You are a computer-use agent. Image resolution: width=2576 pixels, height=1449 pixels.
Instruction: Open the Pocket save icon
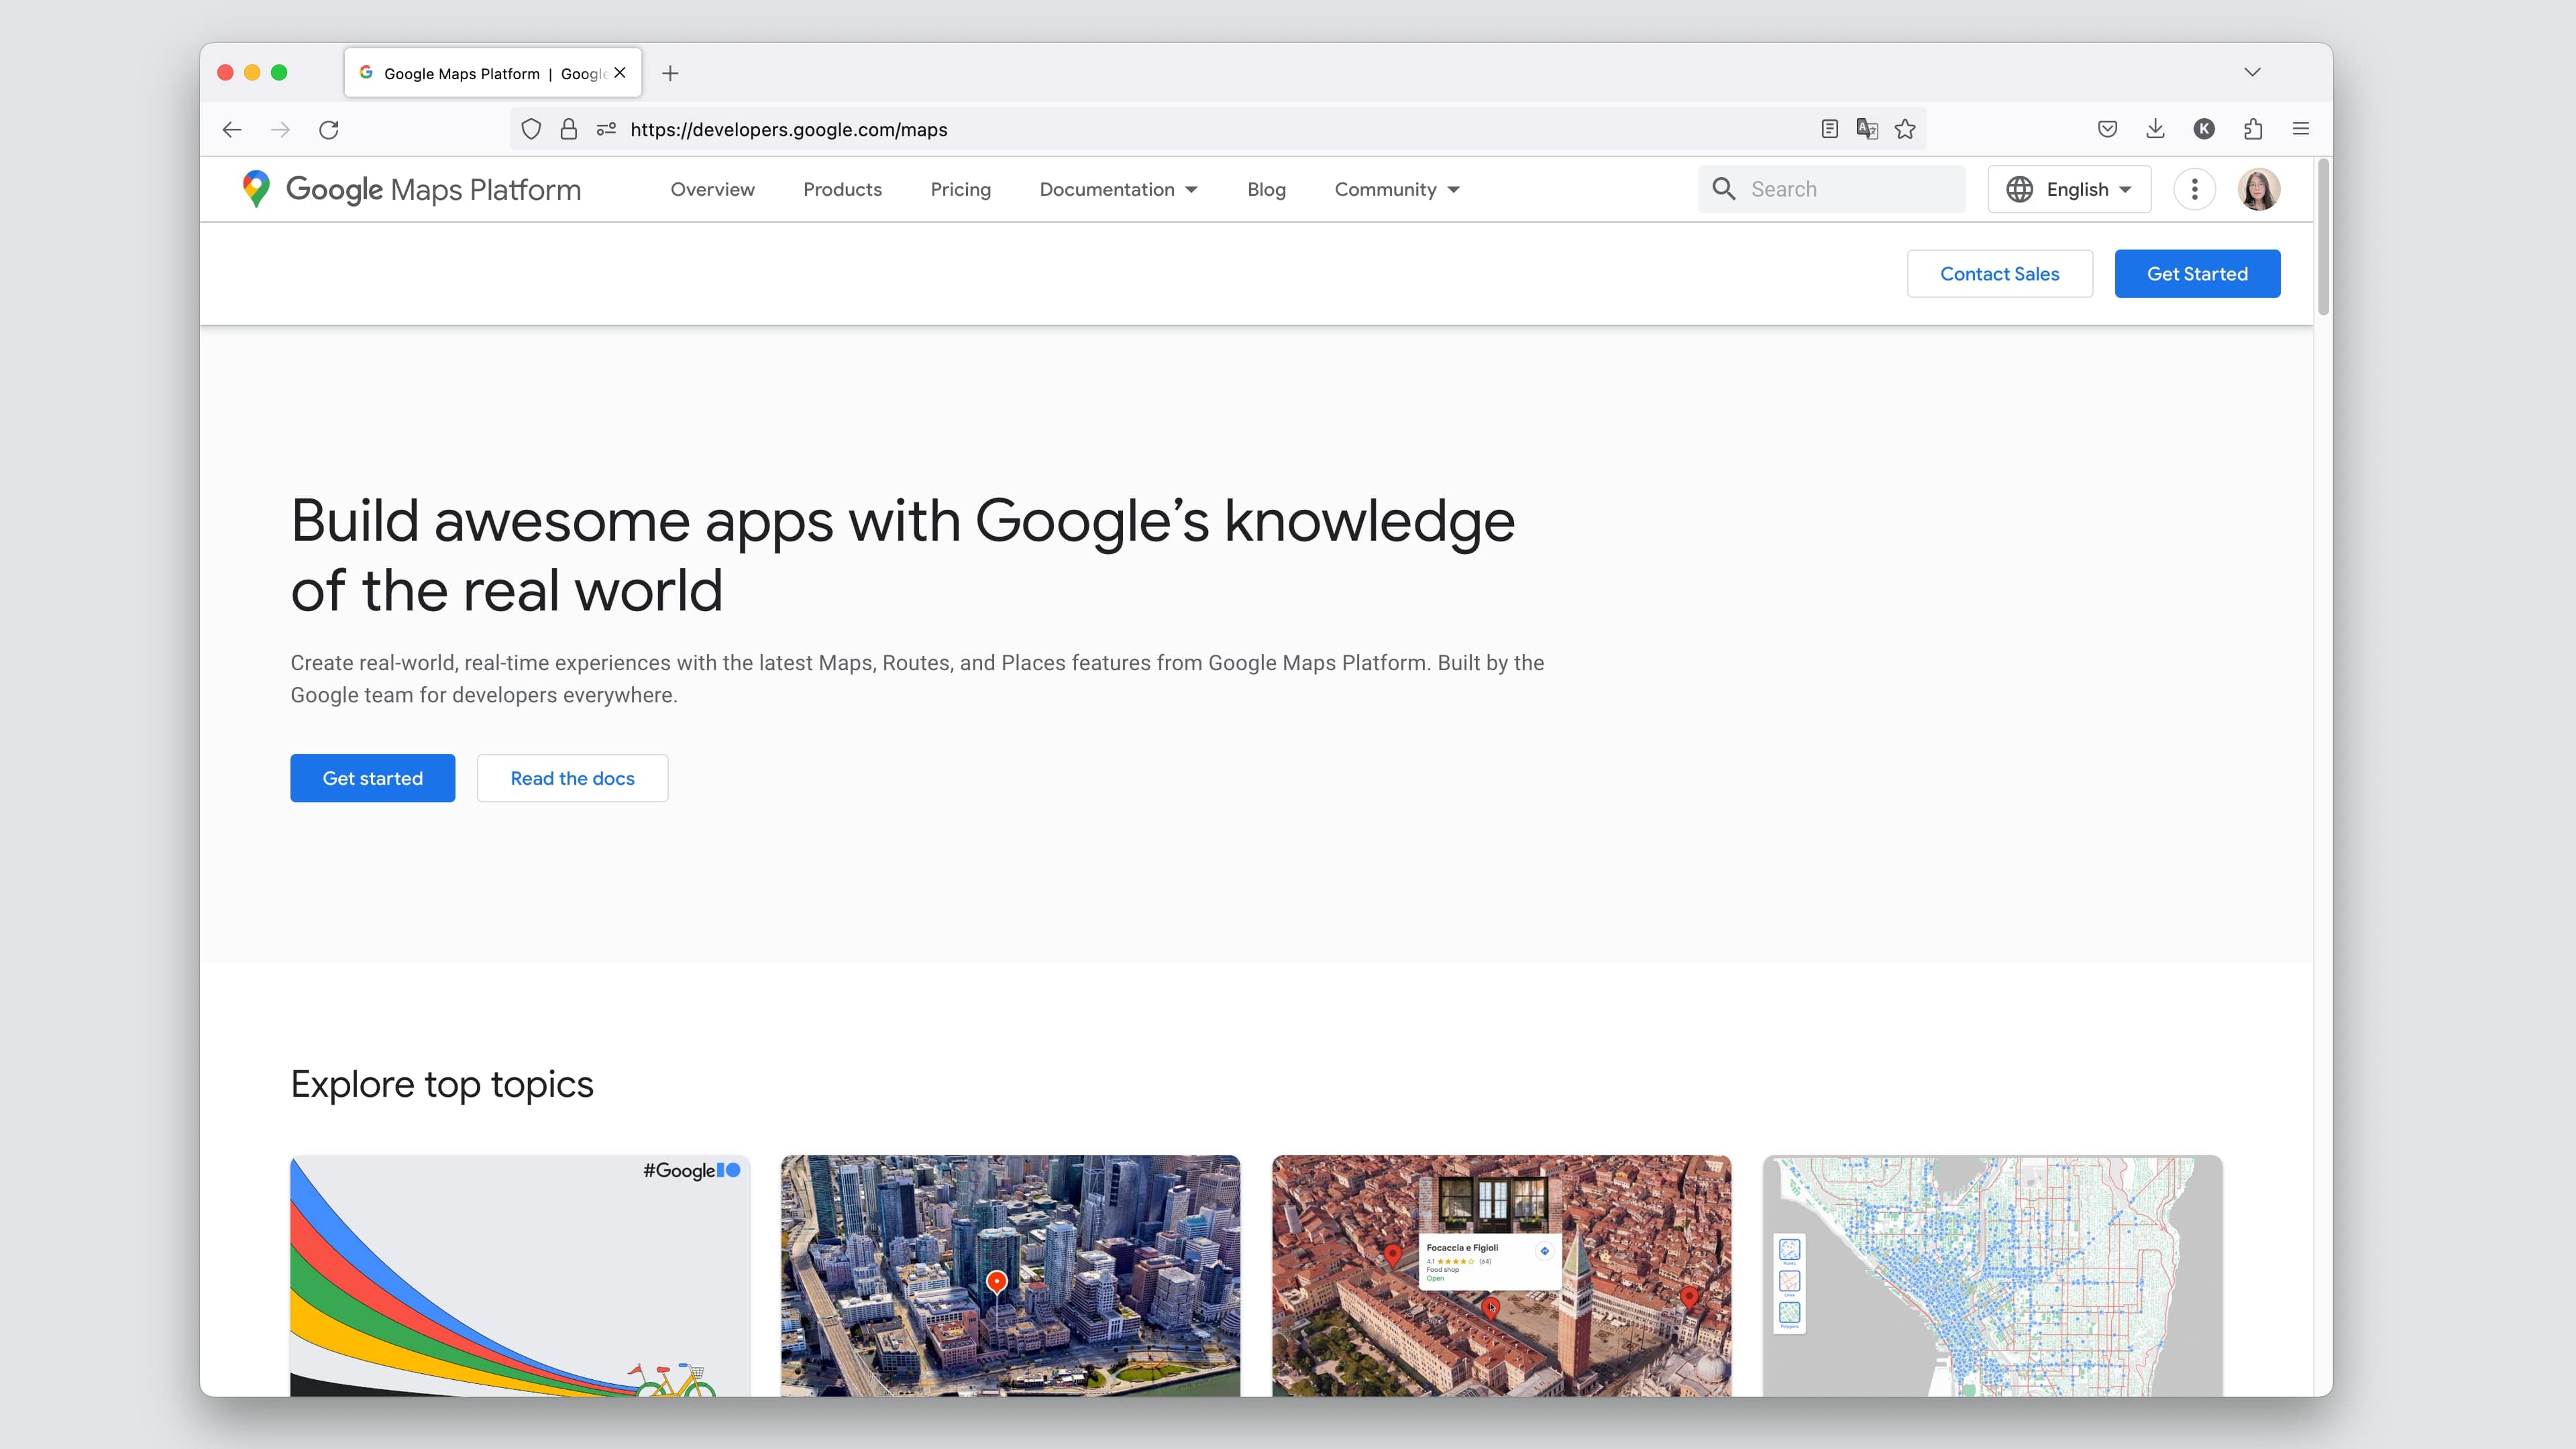[2107, 129]
